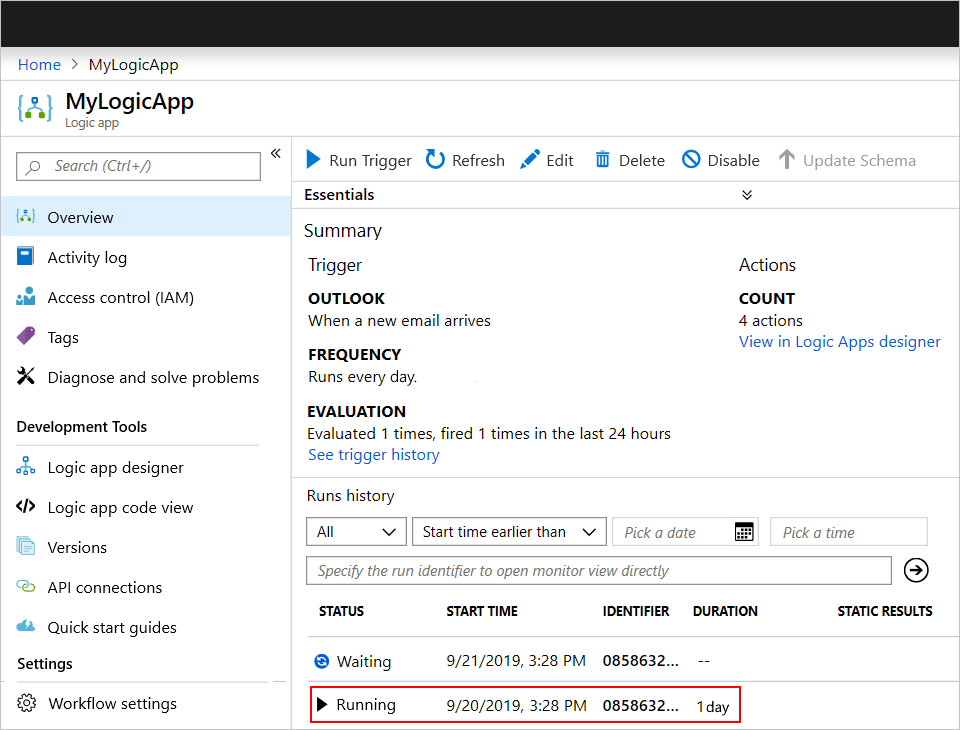Click the Versions documents icon
This screenshot has width=960, height=730.
pos(25,546)
